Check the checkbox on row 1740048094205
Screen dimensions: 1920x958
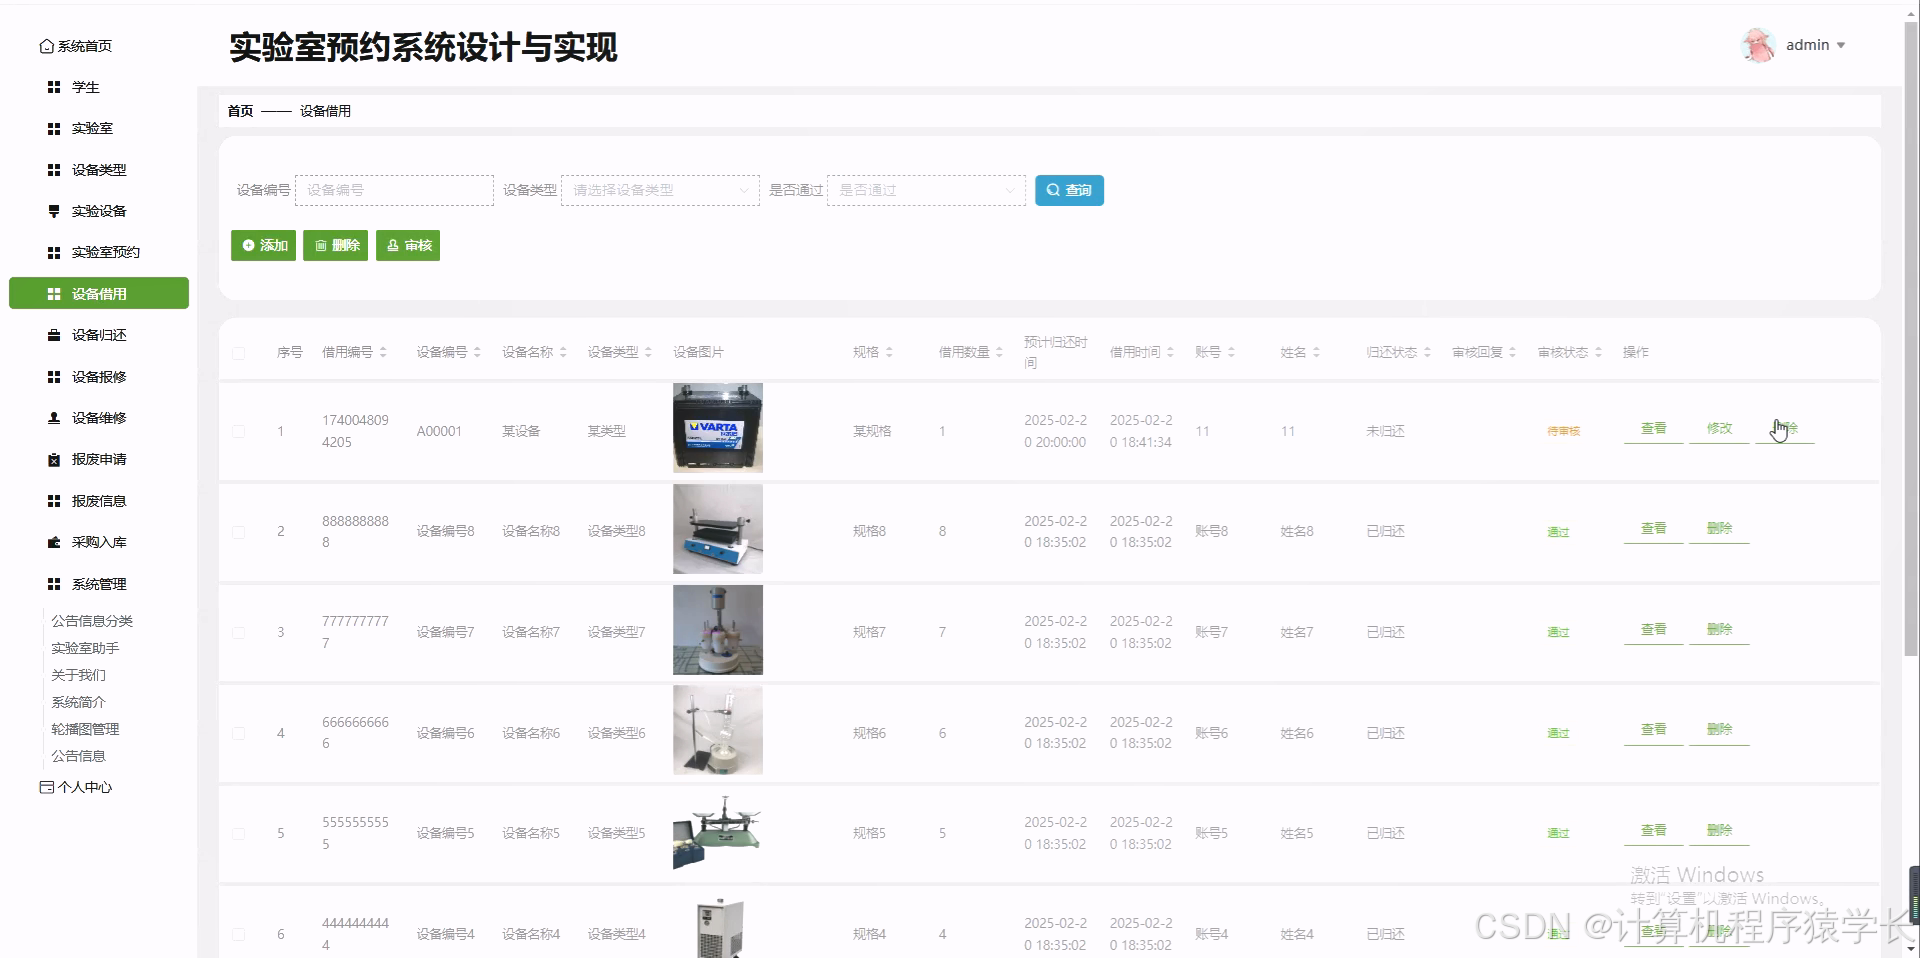point(239,431)
